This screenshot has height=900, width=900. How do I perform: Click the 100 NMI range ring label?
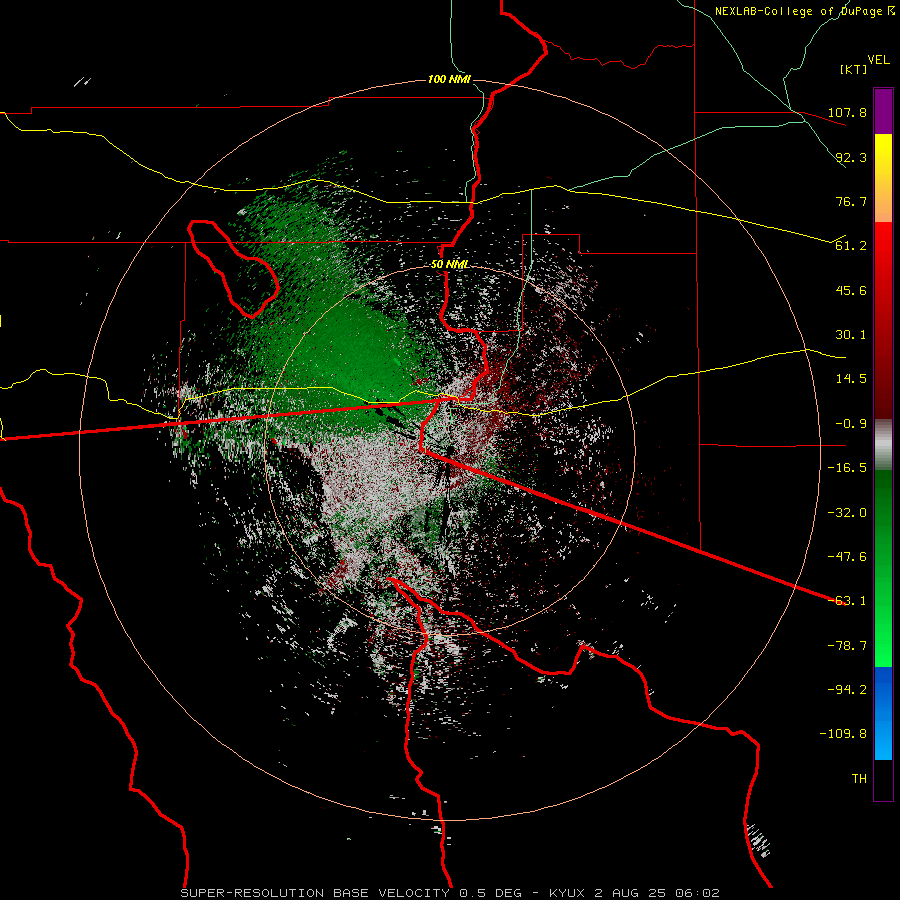click(x=449, y=79)
